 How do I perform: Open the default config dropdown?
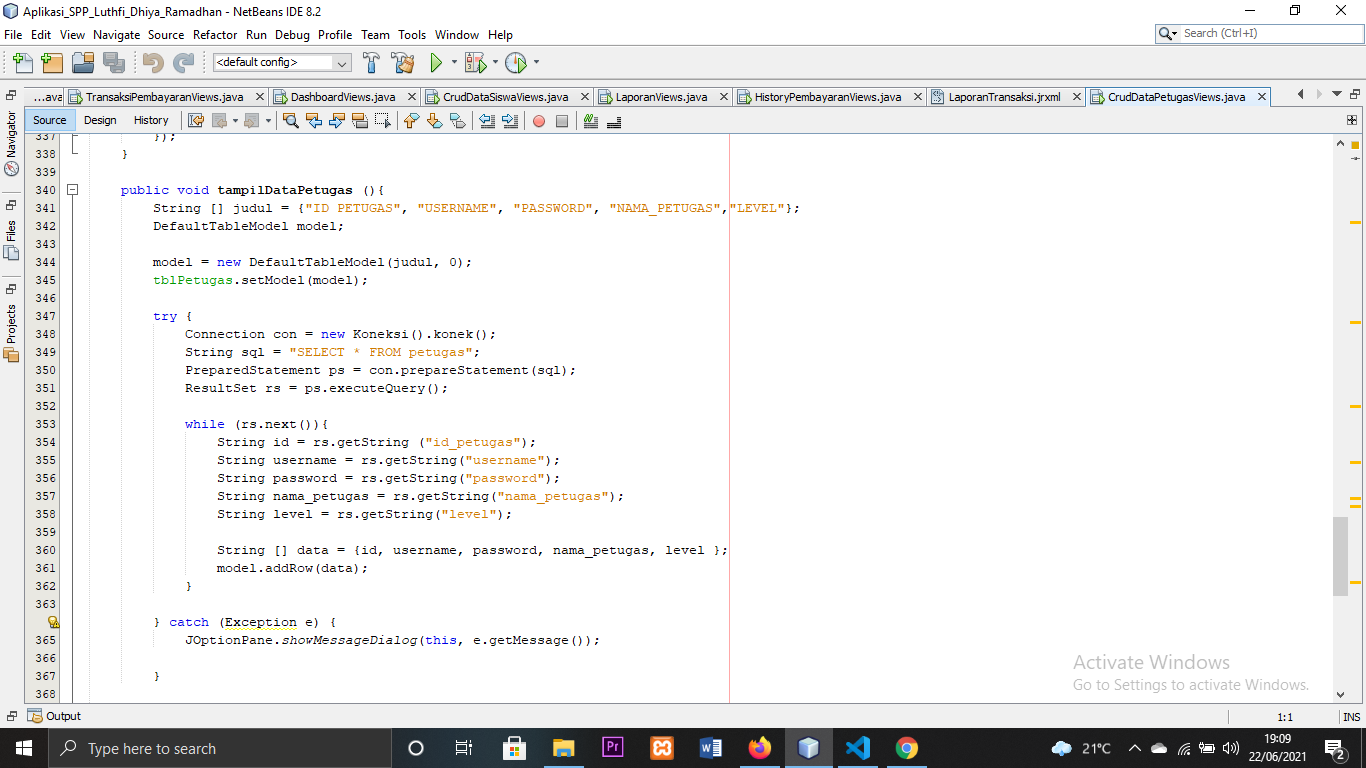point(282,62)
